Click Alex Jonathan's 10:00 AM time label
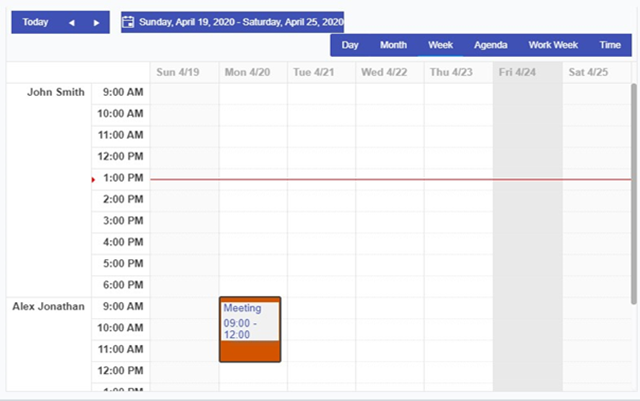 click(x=120, y=328)
